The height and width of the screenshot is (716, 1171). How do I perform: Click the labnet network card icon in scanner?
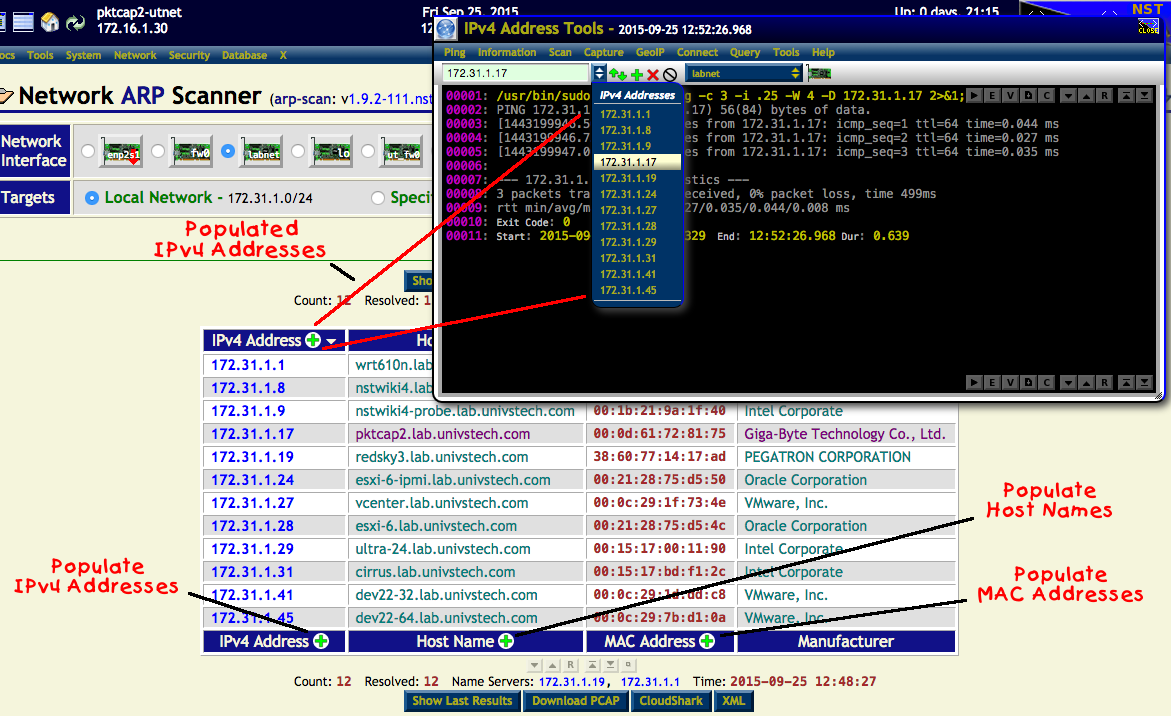pyautogui.click(x=262, y=152)
